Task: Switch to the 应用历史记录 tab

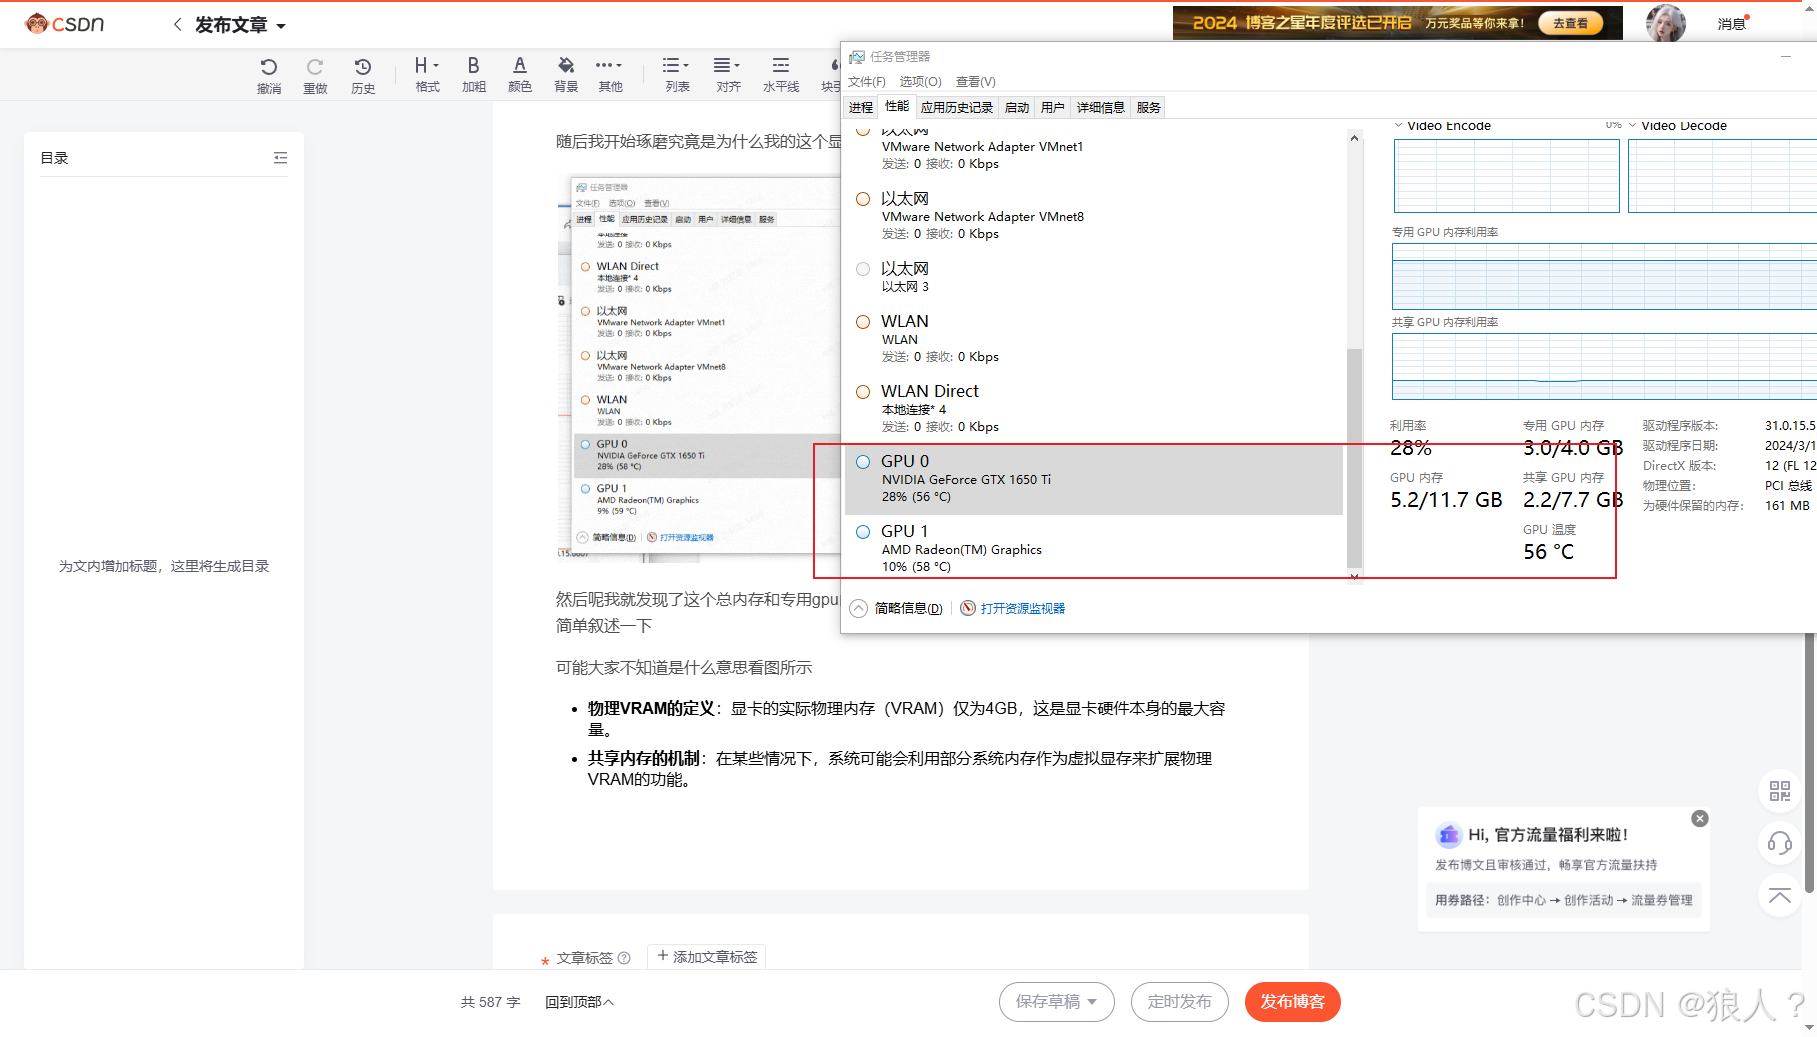Action: click(x=956, y=107)
